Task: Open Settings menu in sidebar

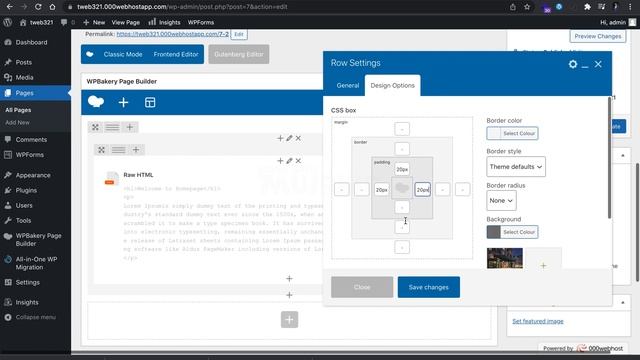Action: pos(27,282)
